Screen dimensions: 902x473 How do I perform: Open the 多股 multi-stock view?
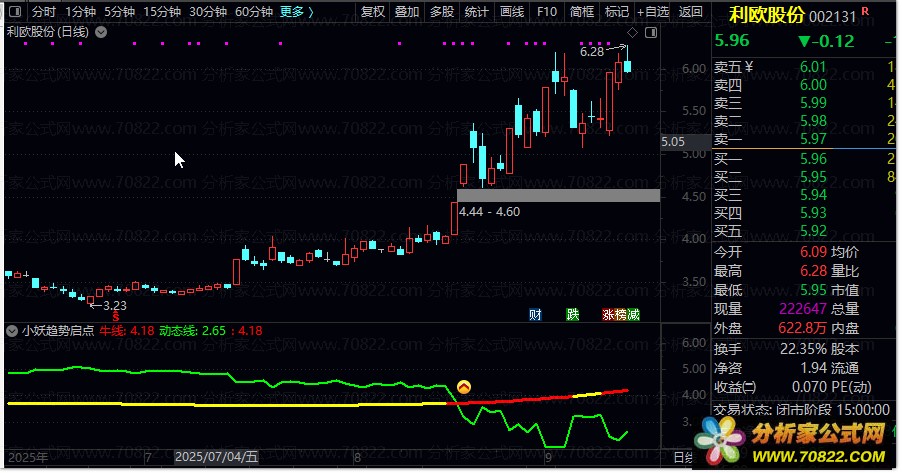click(442, 12)
